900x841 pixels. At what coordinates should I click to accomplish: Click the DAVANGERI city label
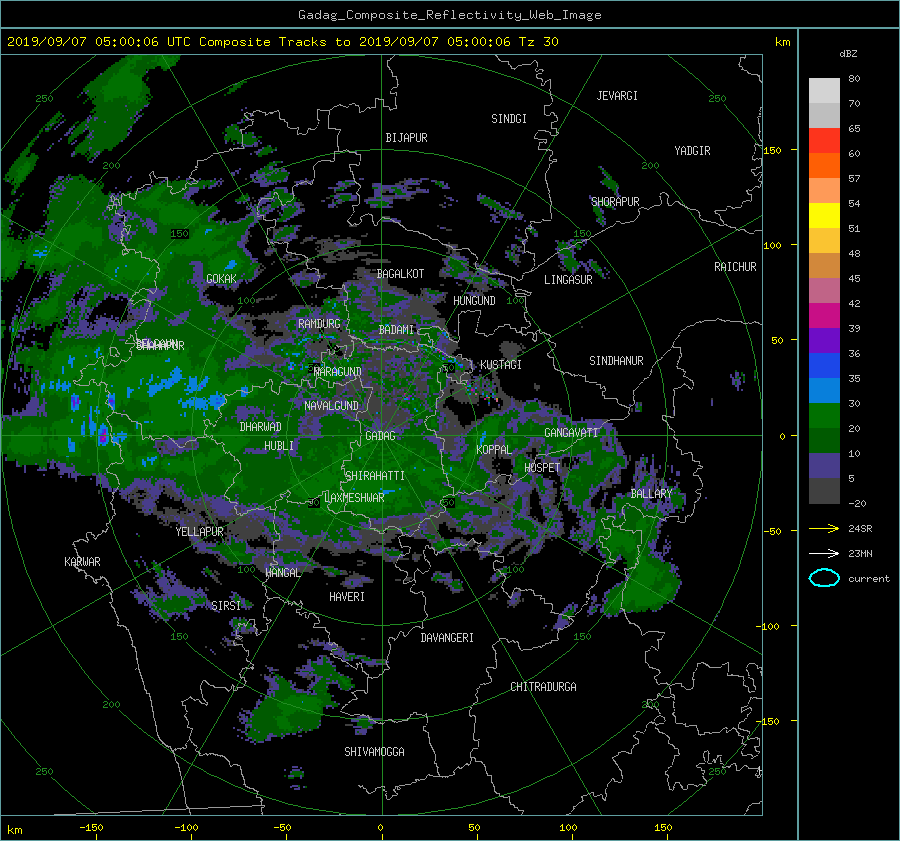[447, 638]
